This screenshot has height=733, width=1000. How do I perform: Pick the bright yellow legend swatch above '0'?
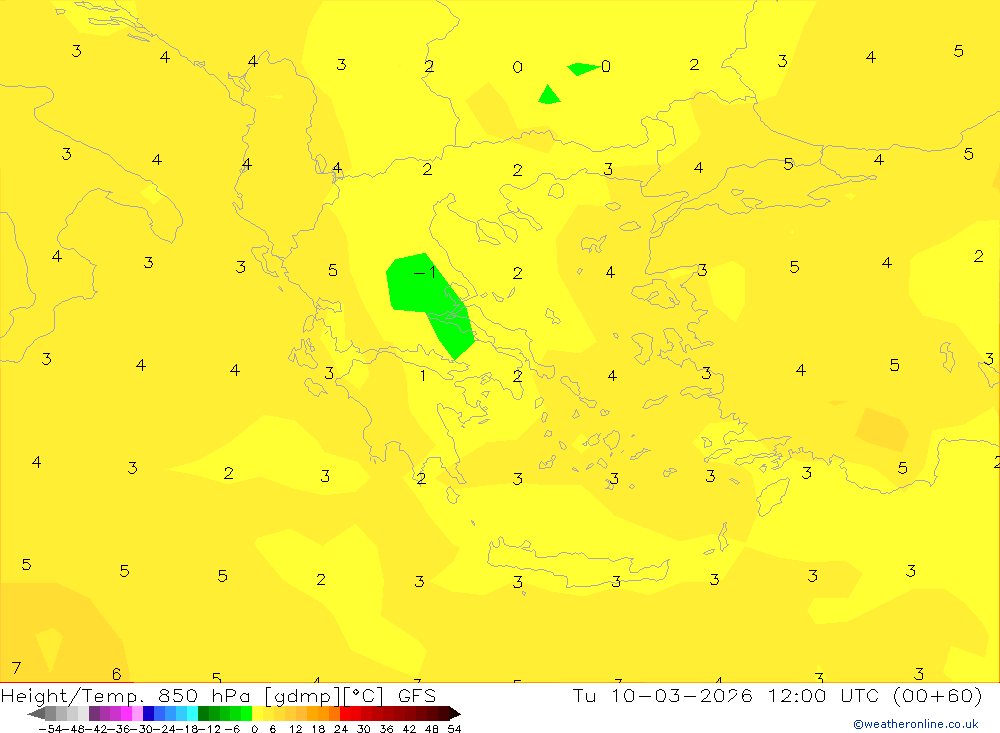(x=258, y=714)
